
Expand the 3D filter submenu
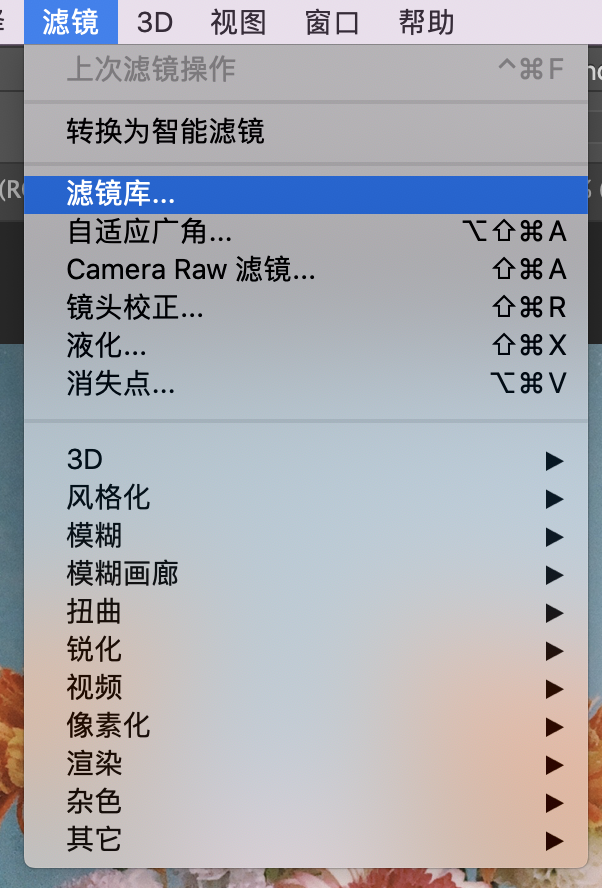click(x=85, y=460)
